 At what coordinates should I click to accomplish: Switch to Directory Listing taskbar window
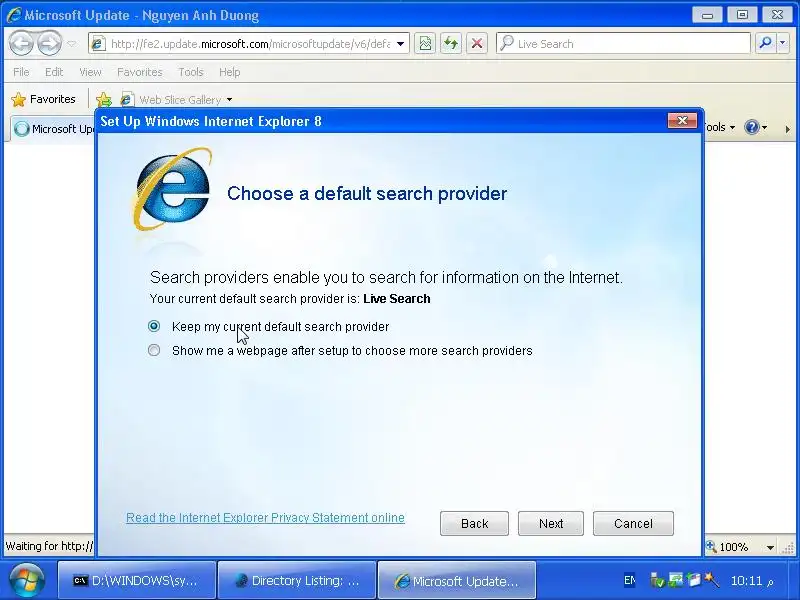click(296, 581)
